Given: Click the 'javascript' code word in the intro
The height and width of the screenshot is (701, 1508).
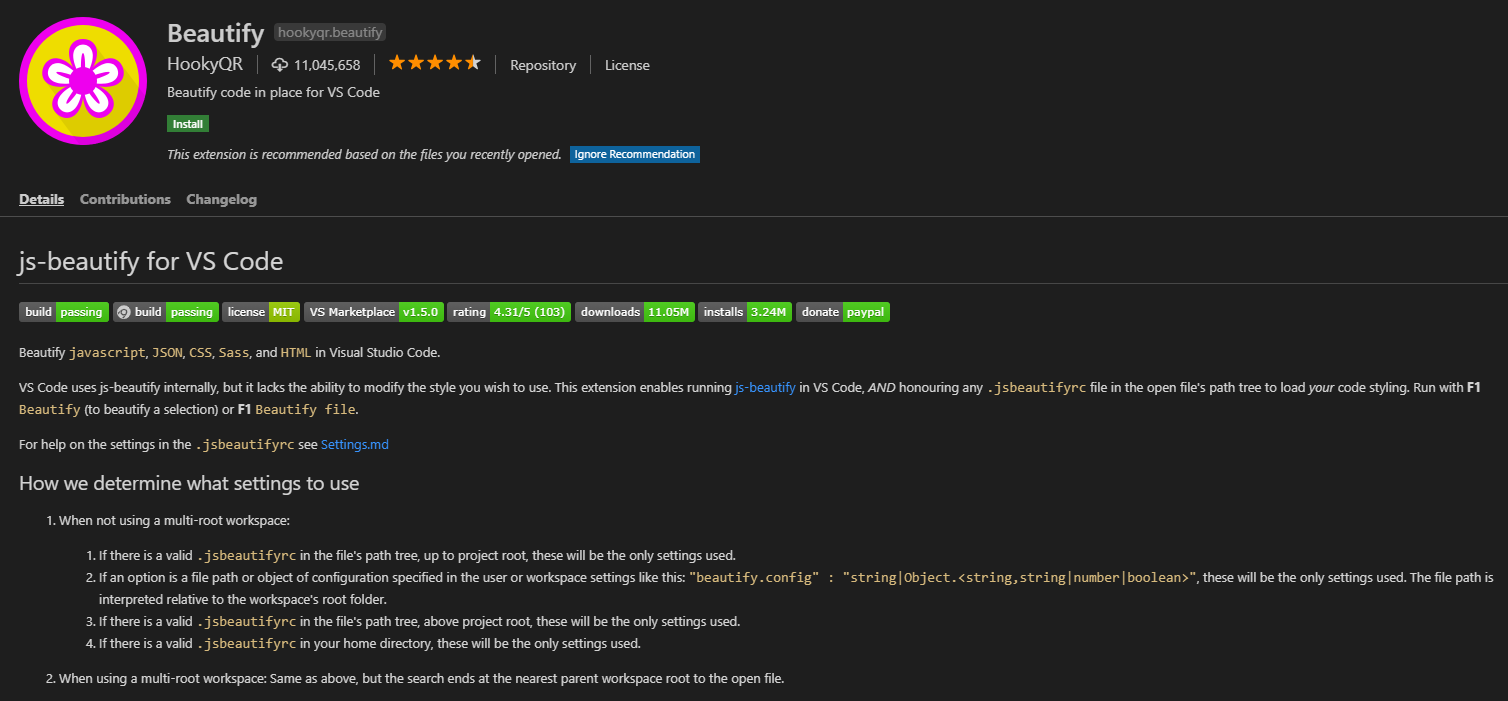Looking at the screenshot, I should coord(108,352).
